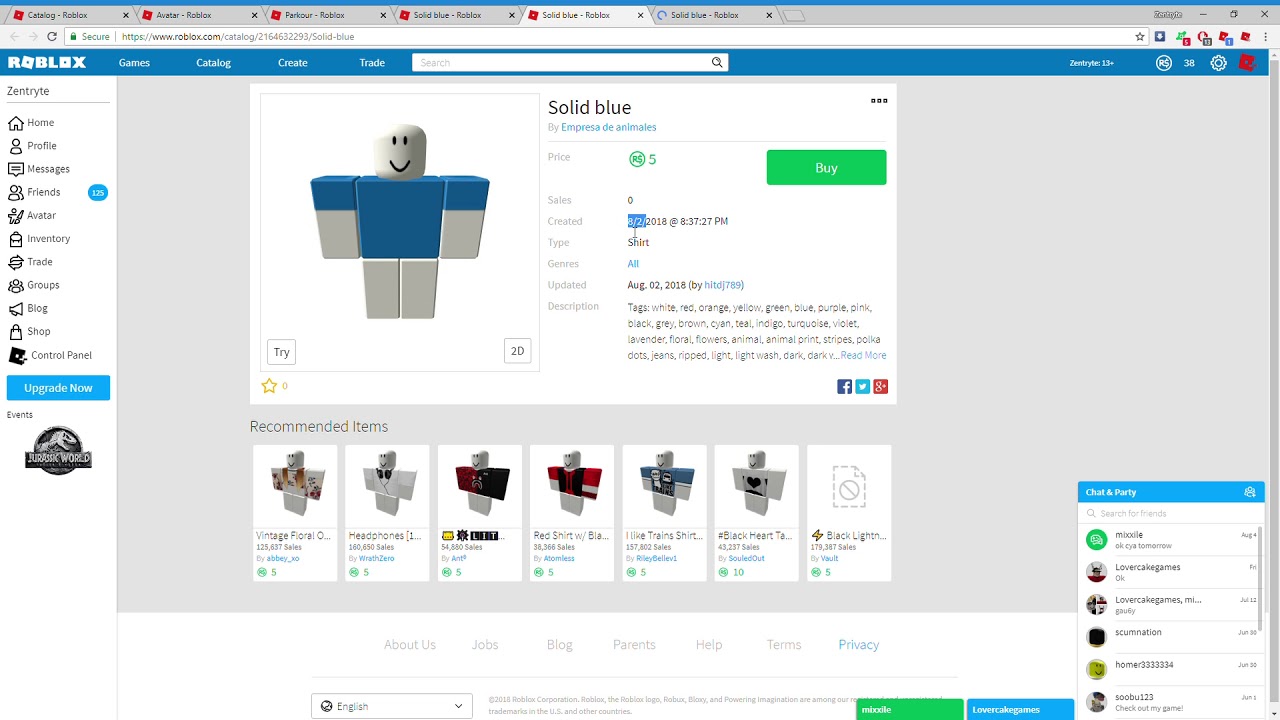Toggle the 2D view of the avatar
This screenshot has width=1280, height=720.
pos(517,351)
